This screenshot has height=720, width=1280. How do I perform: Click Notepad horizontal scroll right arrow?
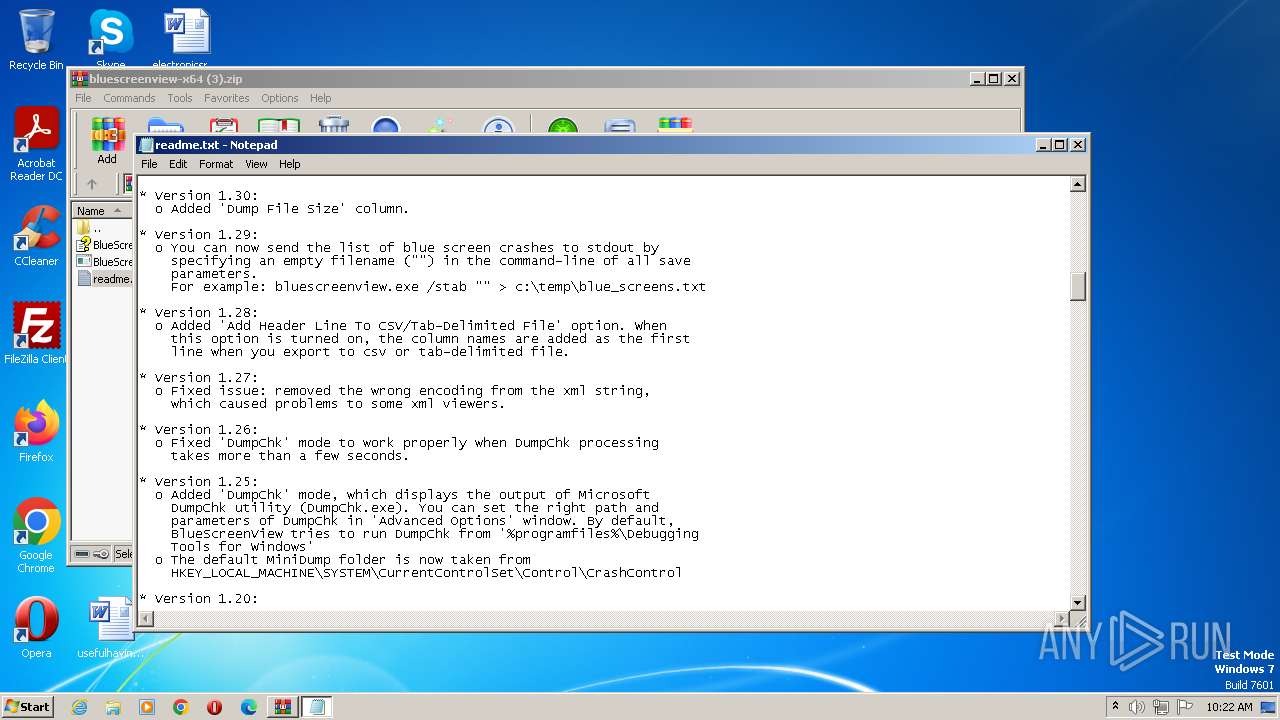(x=1061, y=619)
